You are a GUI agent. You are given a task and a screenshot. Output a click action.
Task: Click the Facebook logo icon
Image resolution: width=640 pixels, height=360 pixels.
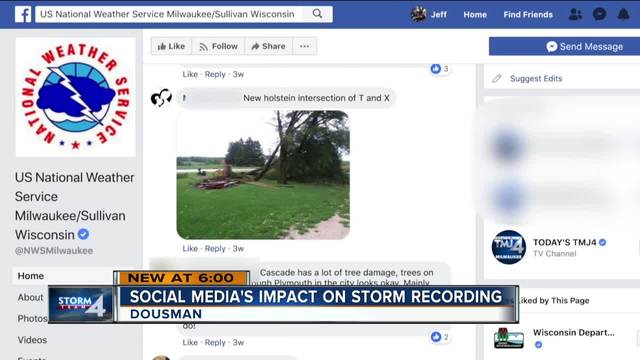[23, 14]
